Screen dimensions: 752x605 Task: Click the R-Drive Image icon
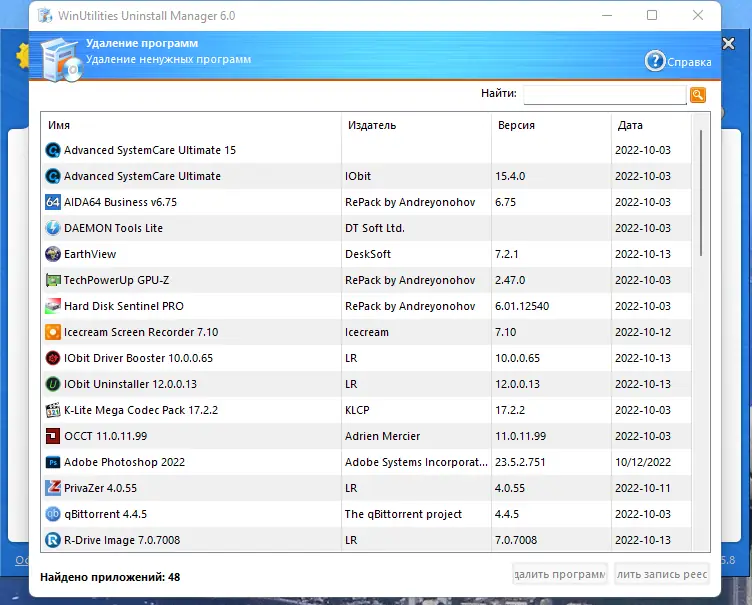point(53,540)
